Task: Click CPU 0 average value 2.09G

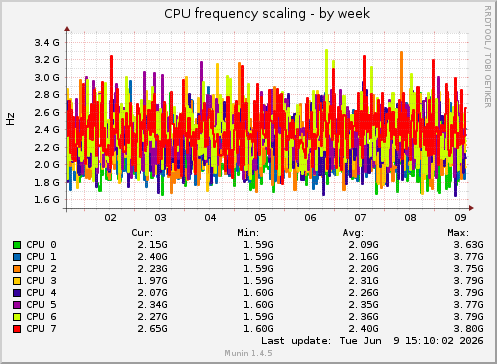Action: coord(364,245)
